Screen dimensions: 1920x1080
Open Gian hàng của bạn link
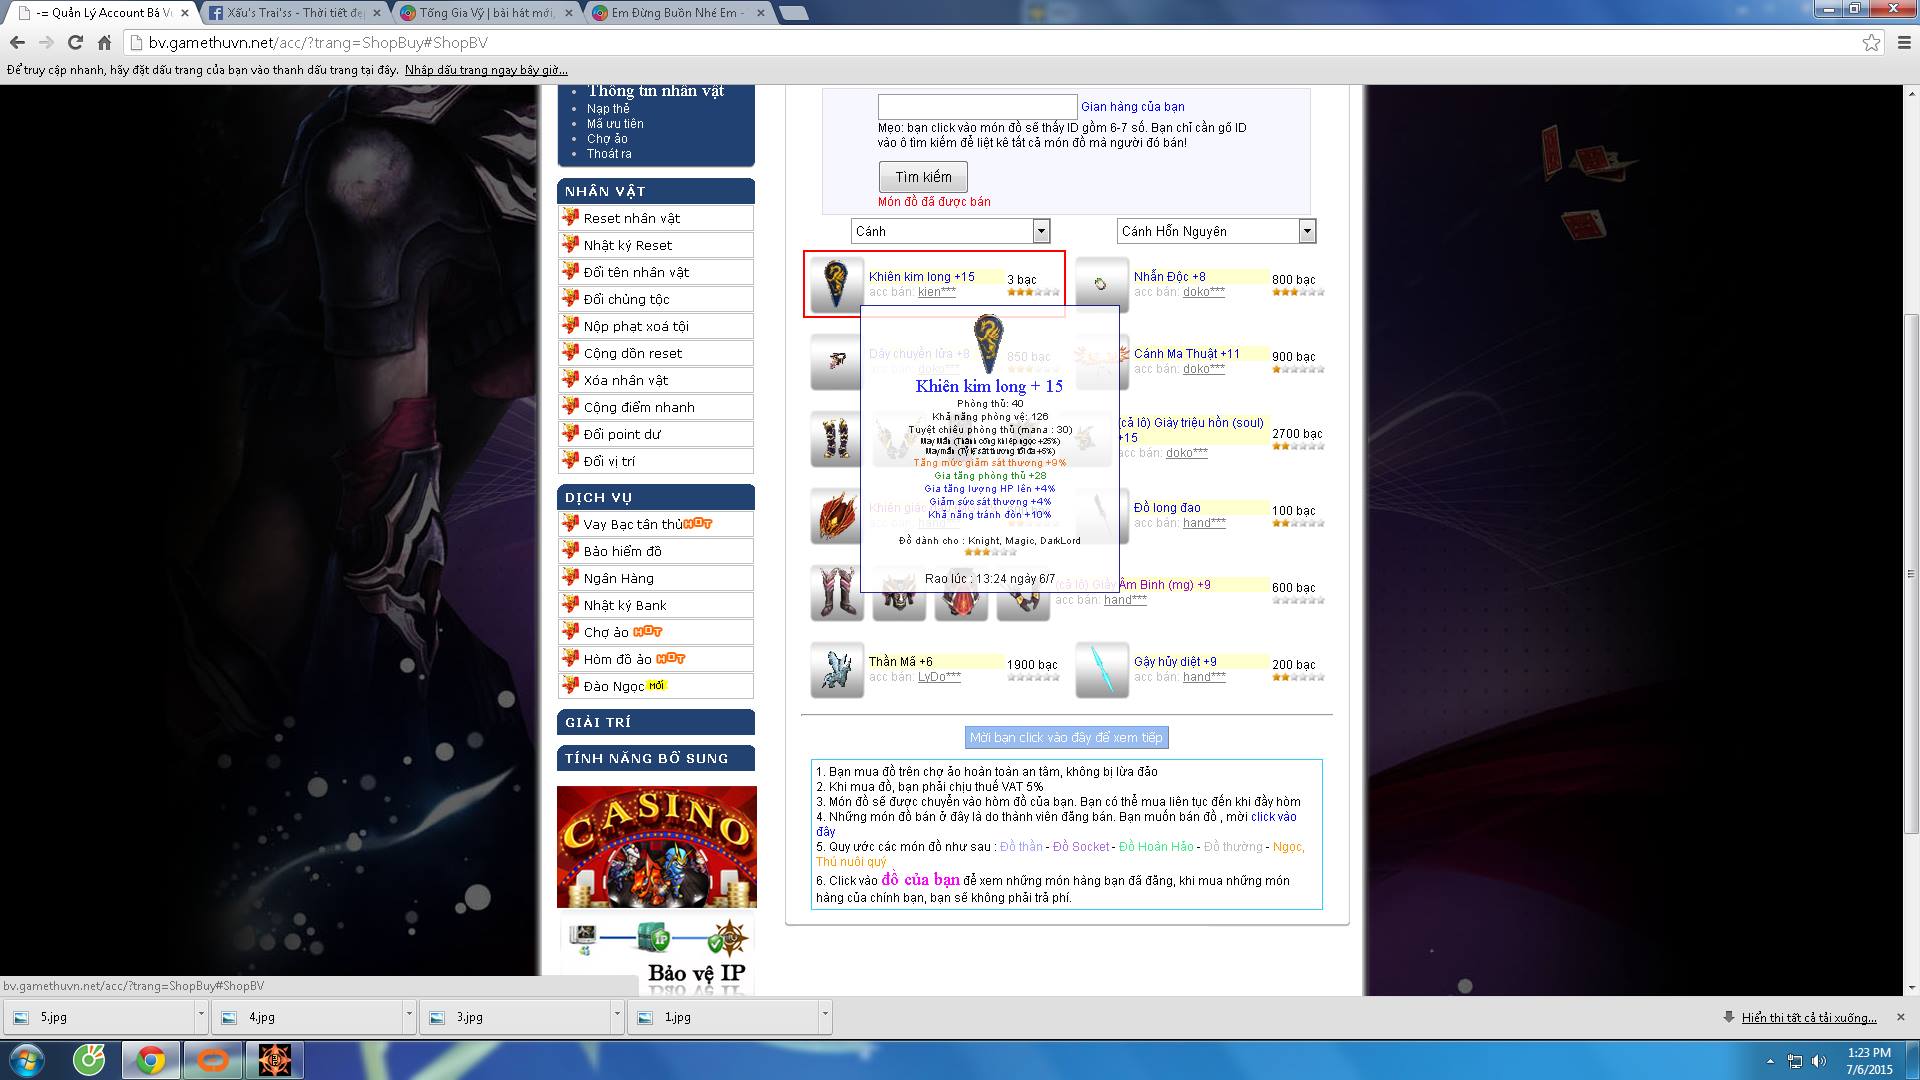pos(1132,107)
